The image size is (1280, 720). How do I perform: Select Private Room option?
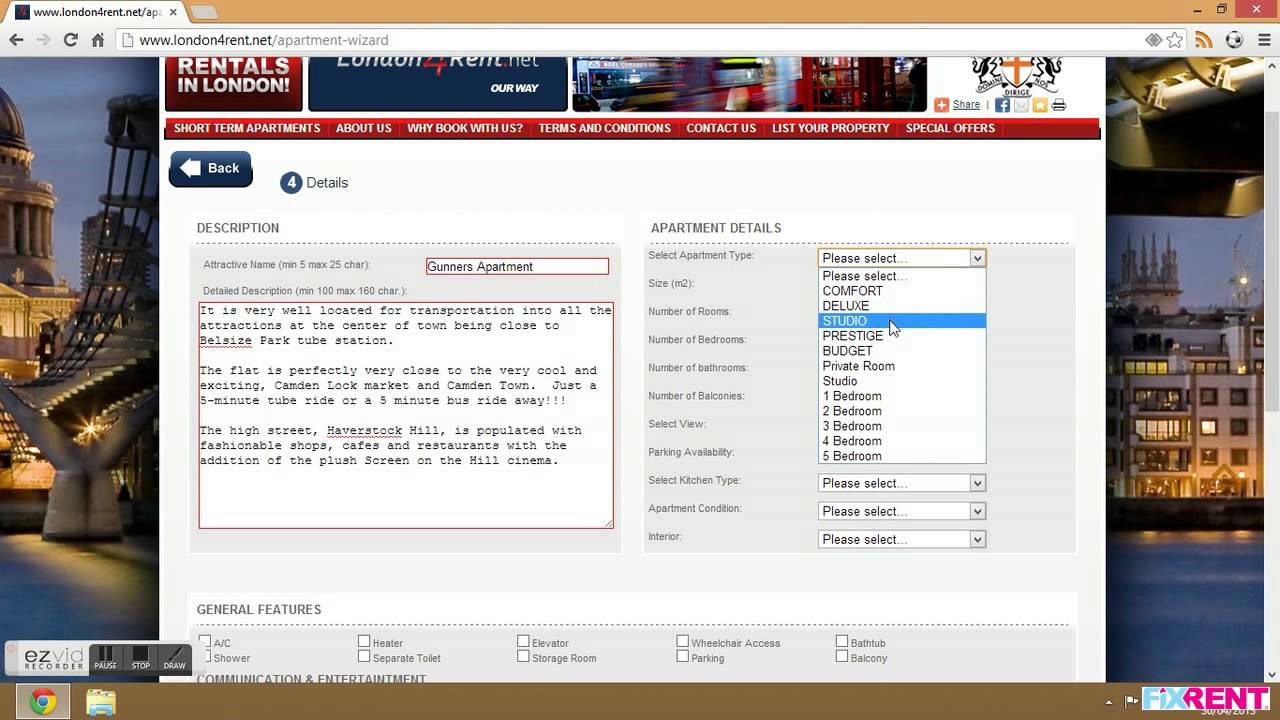(x=902, y=366)
